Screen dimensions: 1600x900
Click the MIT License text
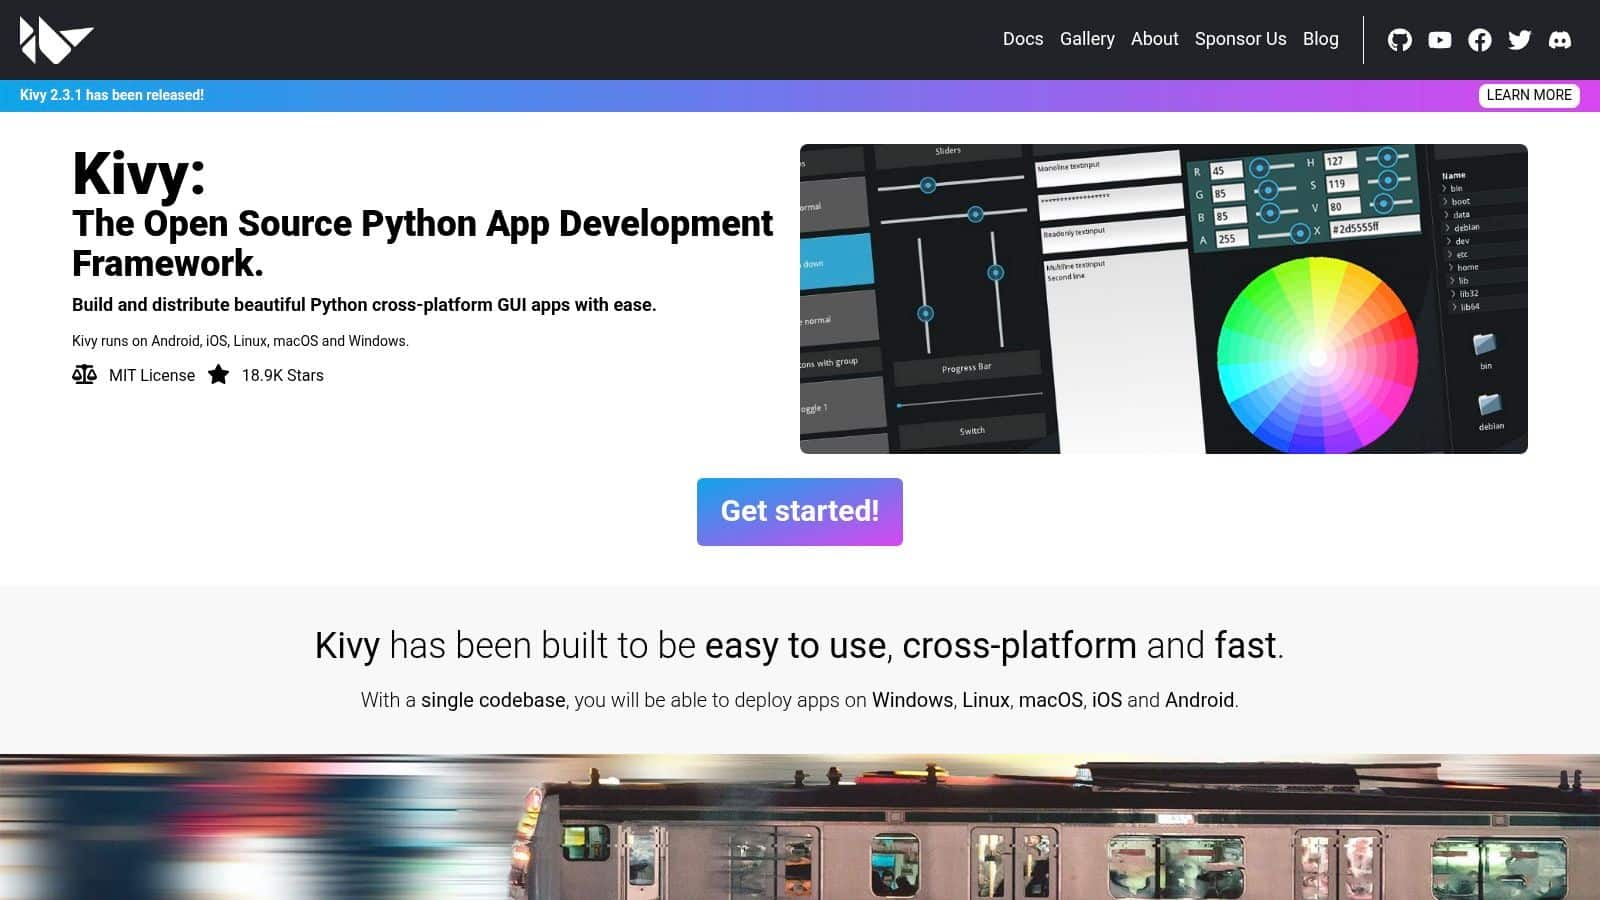coord(152,375)
